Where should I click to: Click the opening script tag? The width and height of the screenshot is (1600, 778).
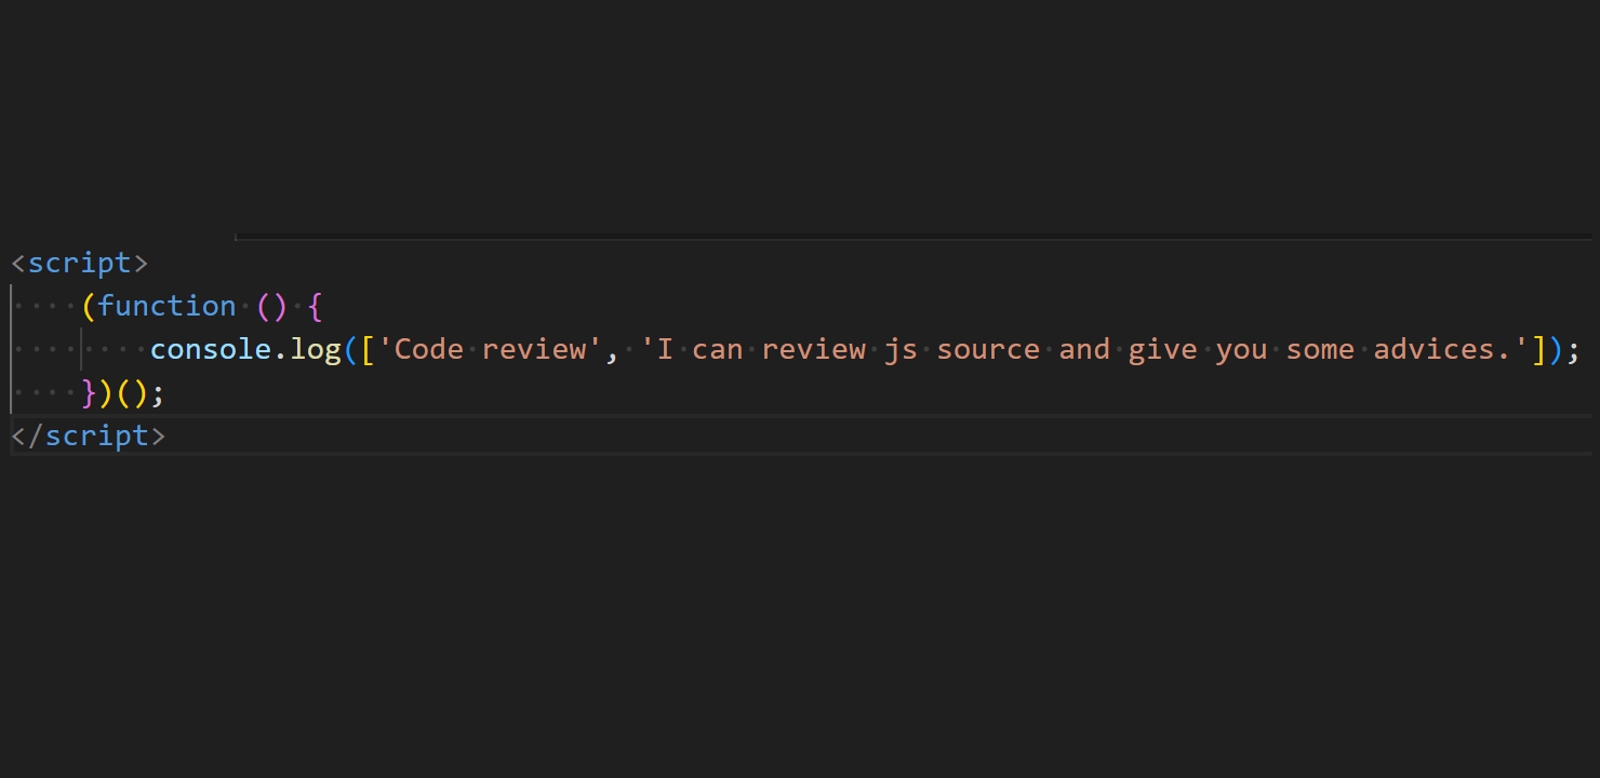pyautogui.click(x=79, y=263)
